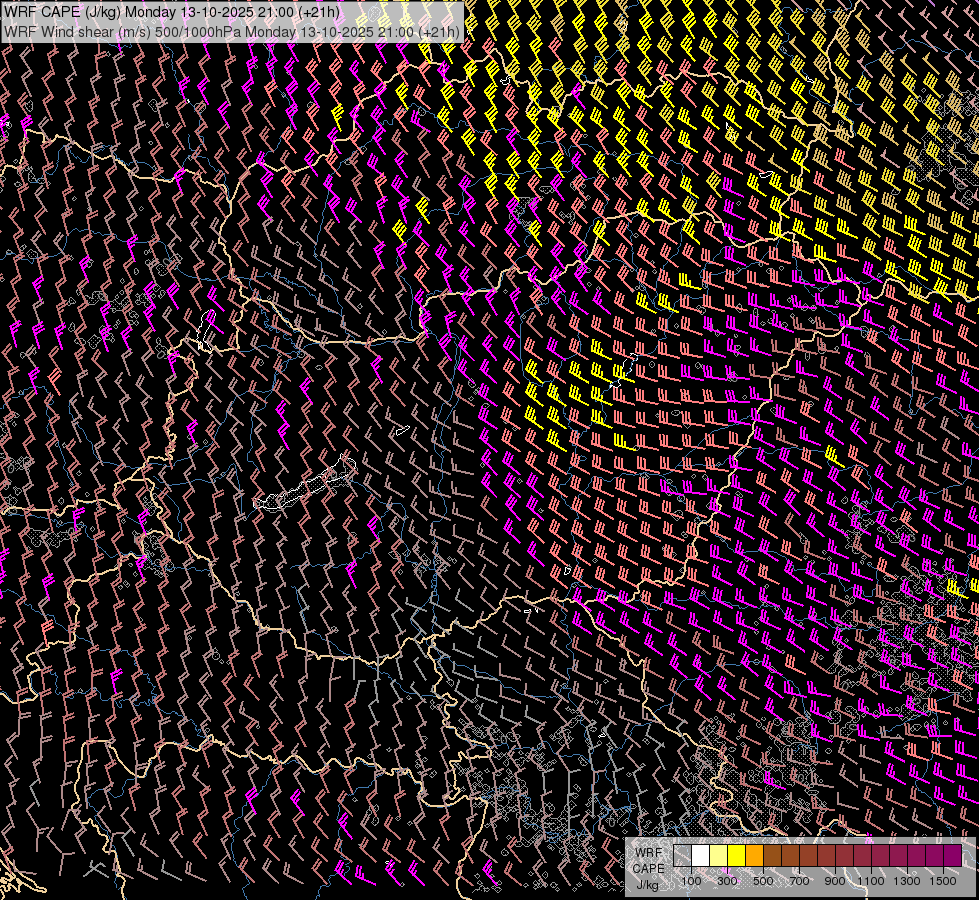The height and width of the screenshot is (900, 979).
Task: Click the '300' legend value label
Action: coord(727,881)
